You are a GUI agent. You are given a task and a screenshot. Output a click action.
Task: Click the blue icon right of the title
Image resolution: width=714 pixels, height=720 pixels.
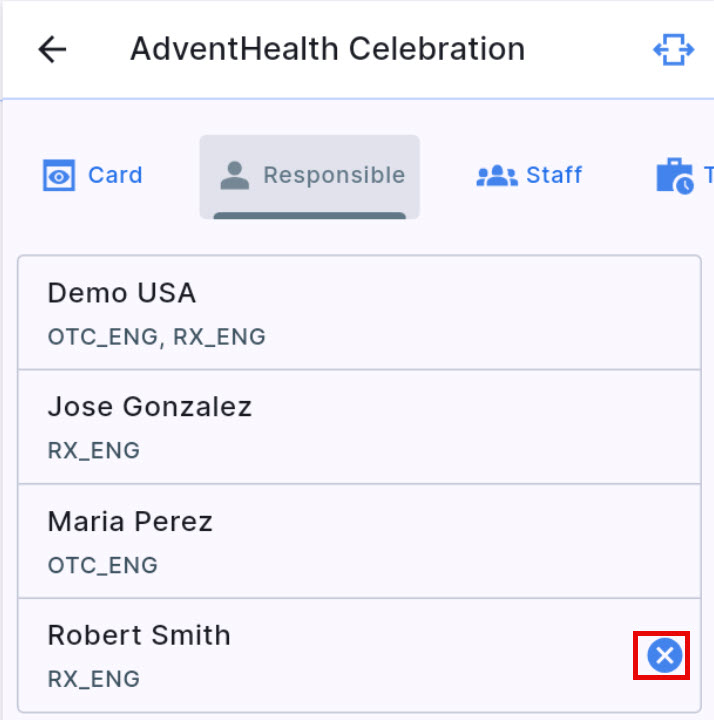[x=673, y=50]
